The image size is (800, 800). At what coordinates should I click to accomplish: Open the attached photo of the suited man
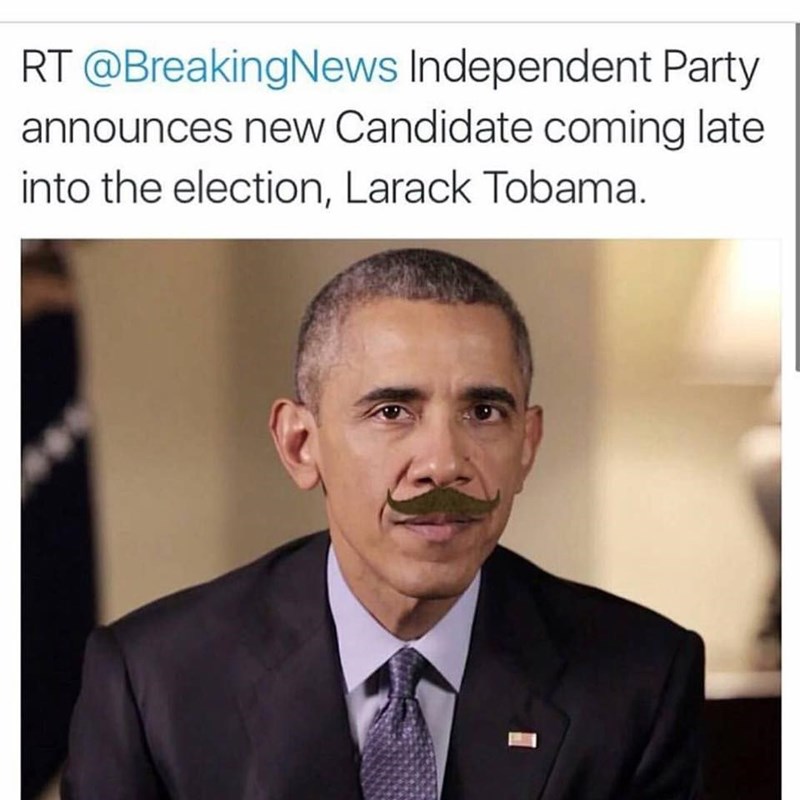pos(401,519)
